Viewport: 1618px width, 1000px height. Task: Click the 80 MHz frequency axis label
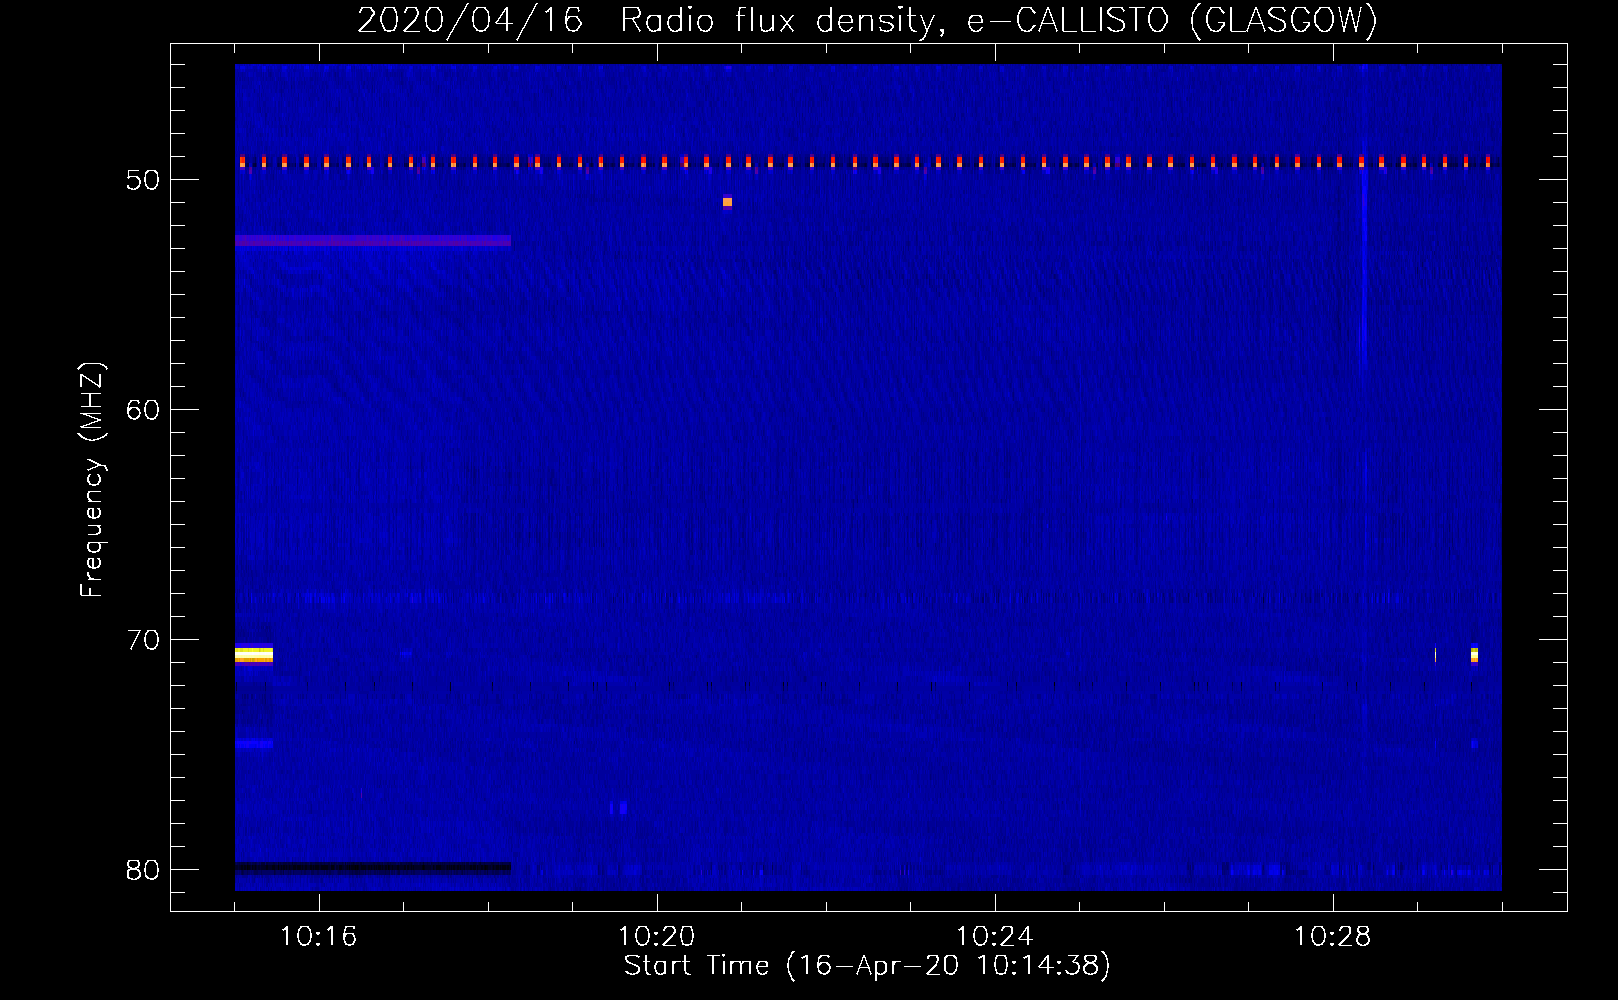143,870
